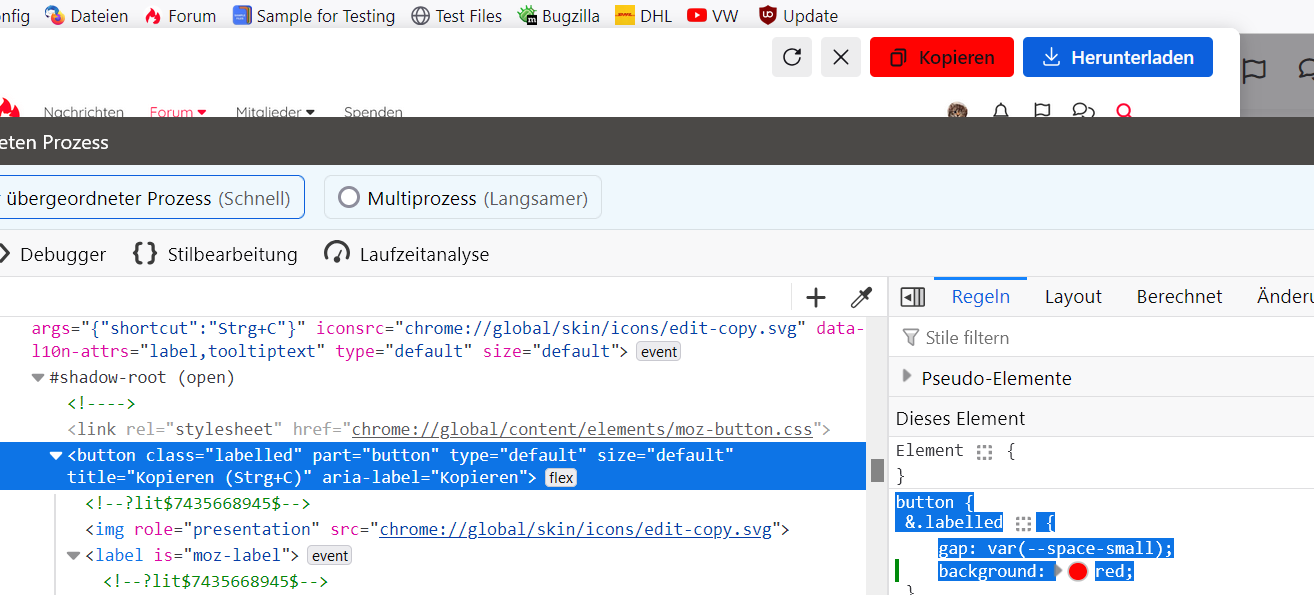The height and width of the screenshot is (595, 1314).
Task: Open the Laufzeitanalyse performance tool
Action: click(407, 254)
